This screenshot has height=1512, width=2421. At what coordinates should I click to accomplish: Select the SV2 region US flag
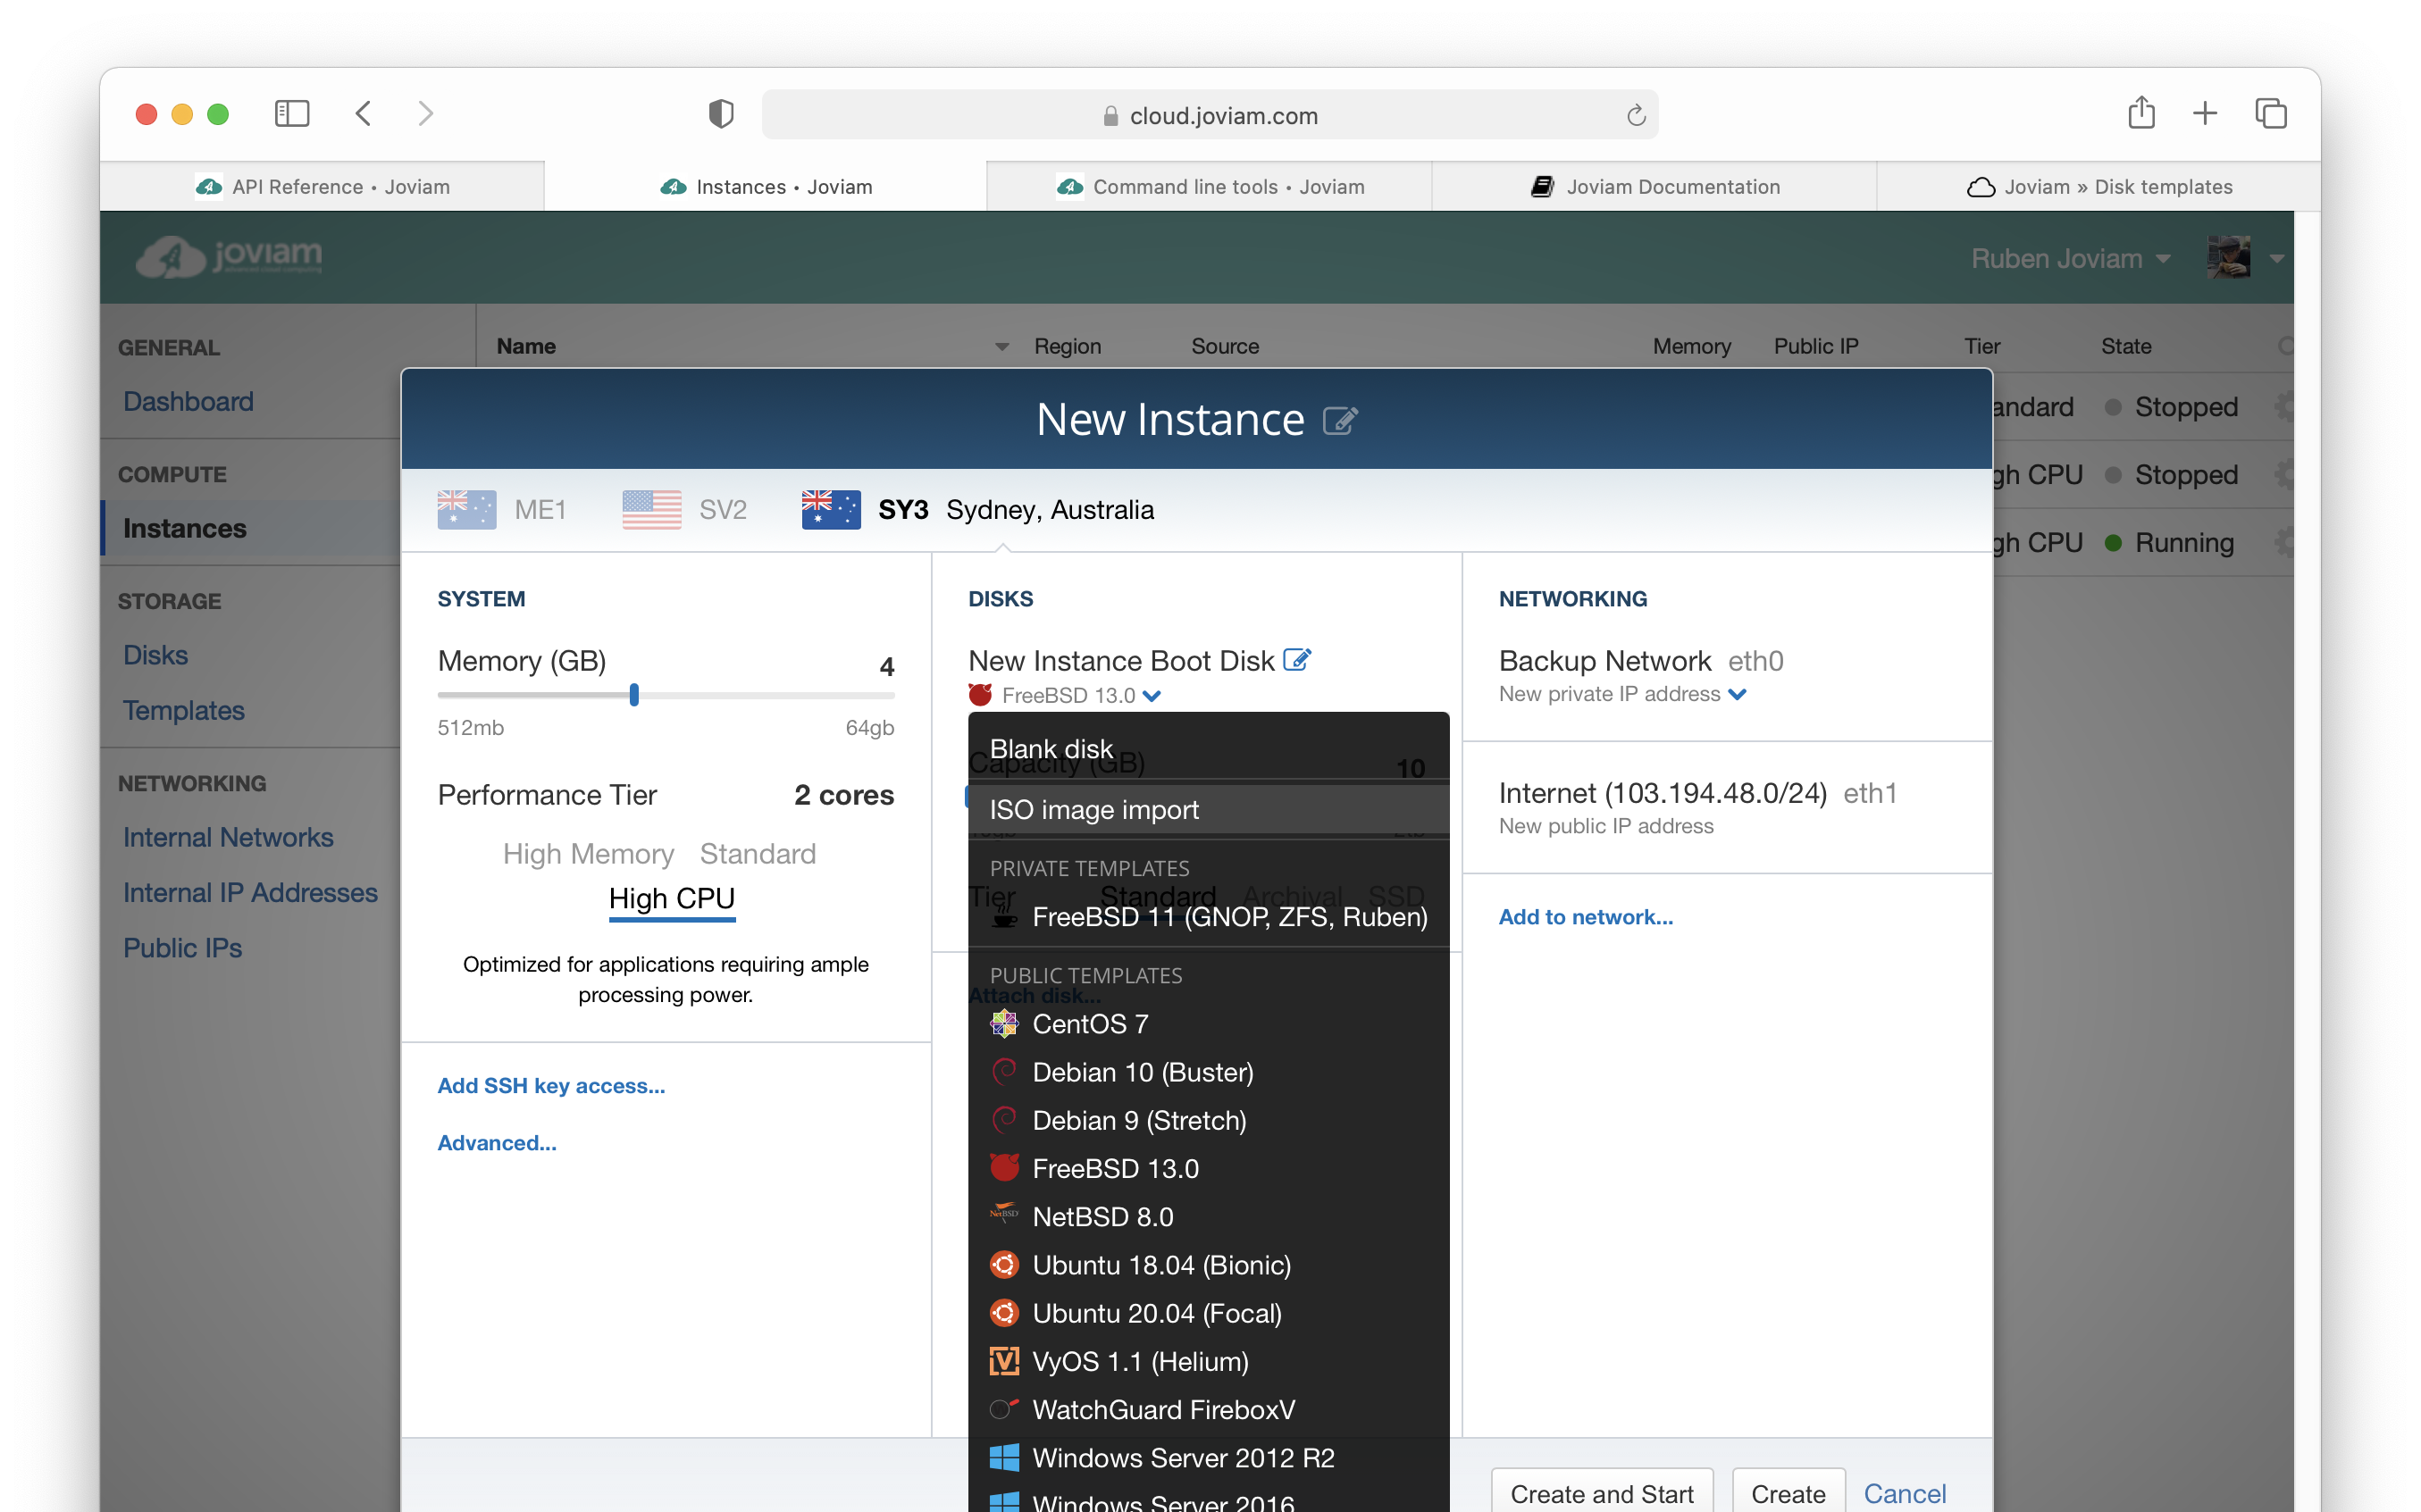pyautogui.click(x=652, y=509)
